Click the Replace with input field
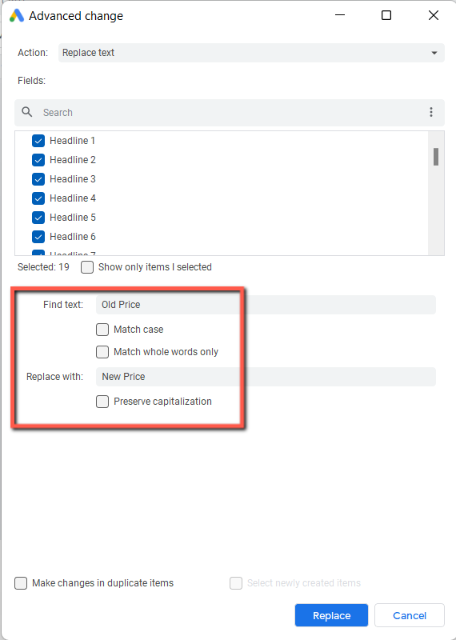This screenshot has width=456, height=640. coord(266,377)
